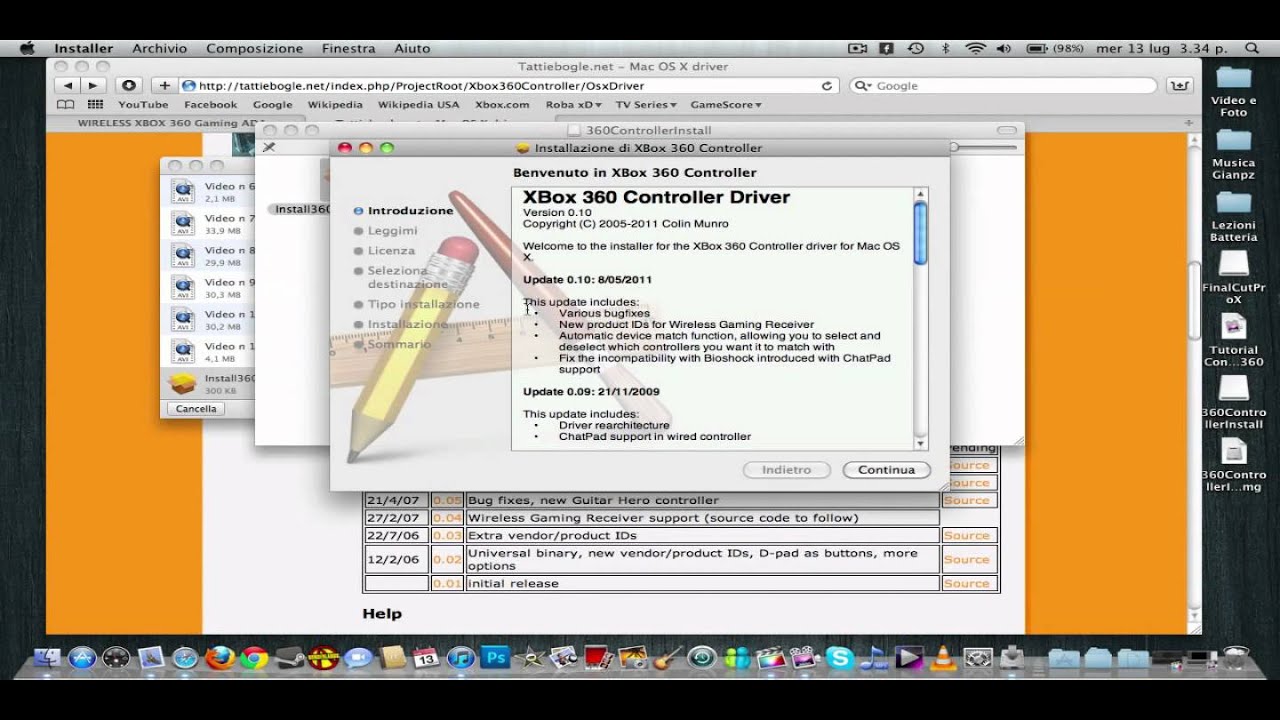Click the Google search field in Safari

pos(1003,86)
